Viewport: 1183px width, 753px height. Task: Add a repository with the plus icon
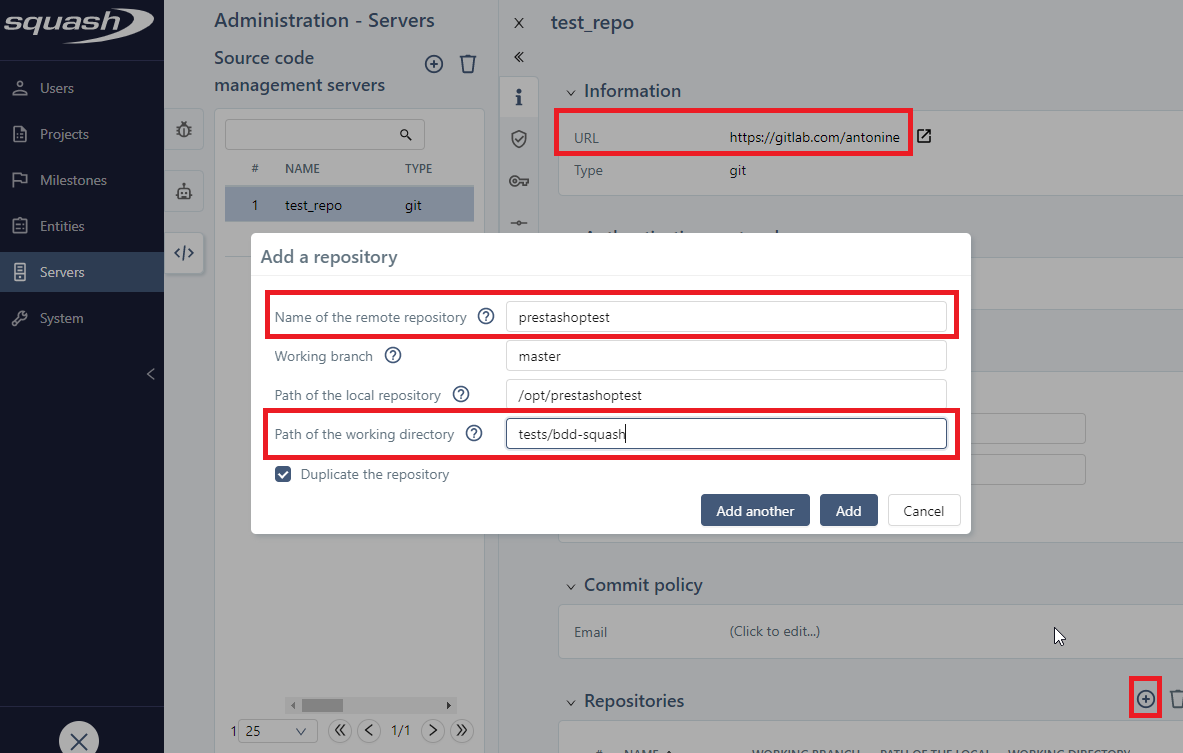tap(1146, 700)
